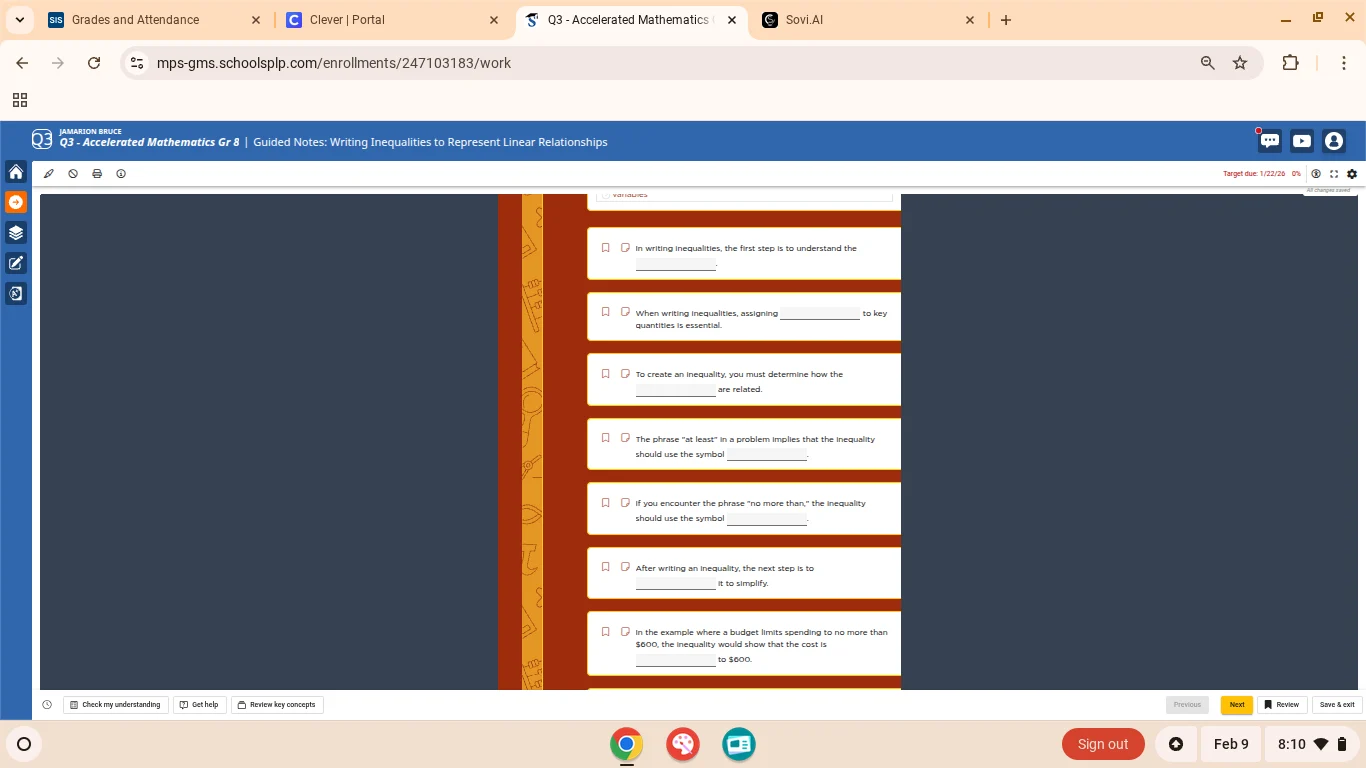Open the extensions puzzle piece panel
The height and width of the screenshot is (768, 1366).
[1290, 62]
